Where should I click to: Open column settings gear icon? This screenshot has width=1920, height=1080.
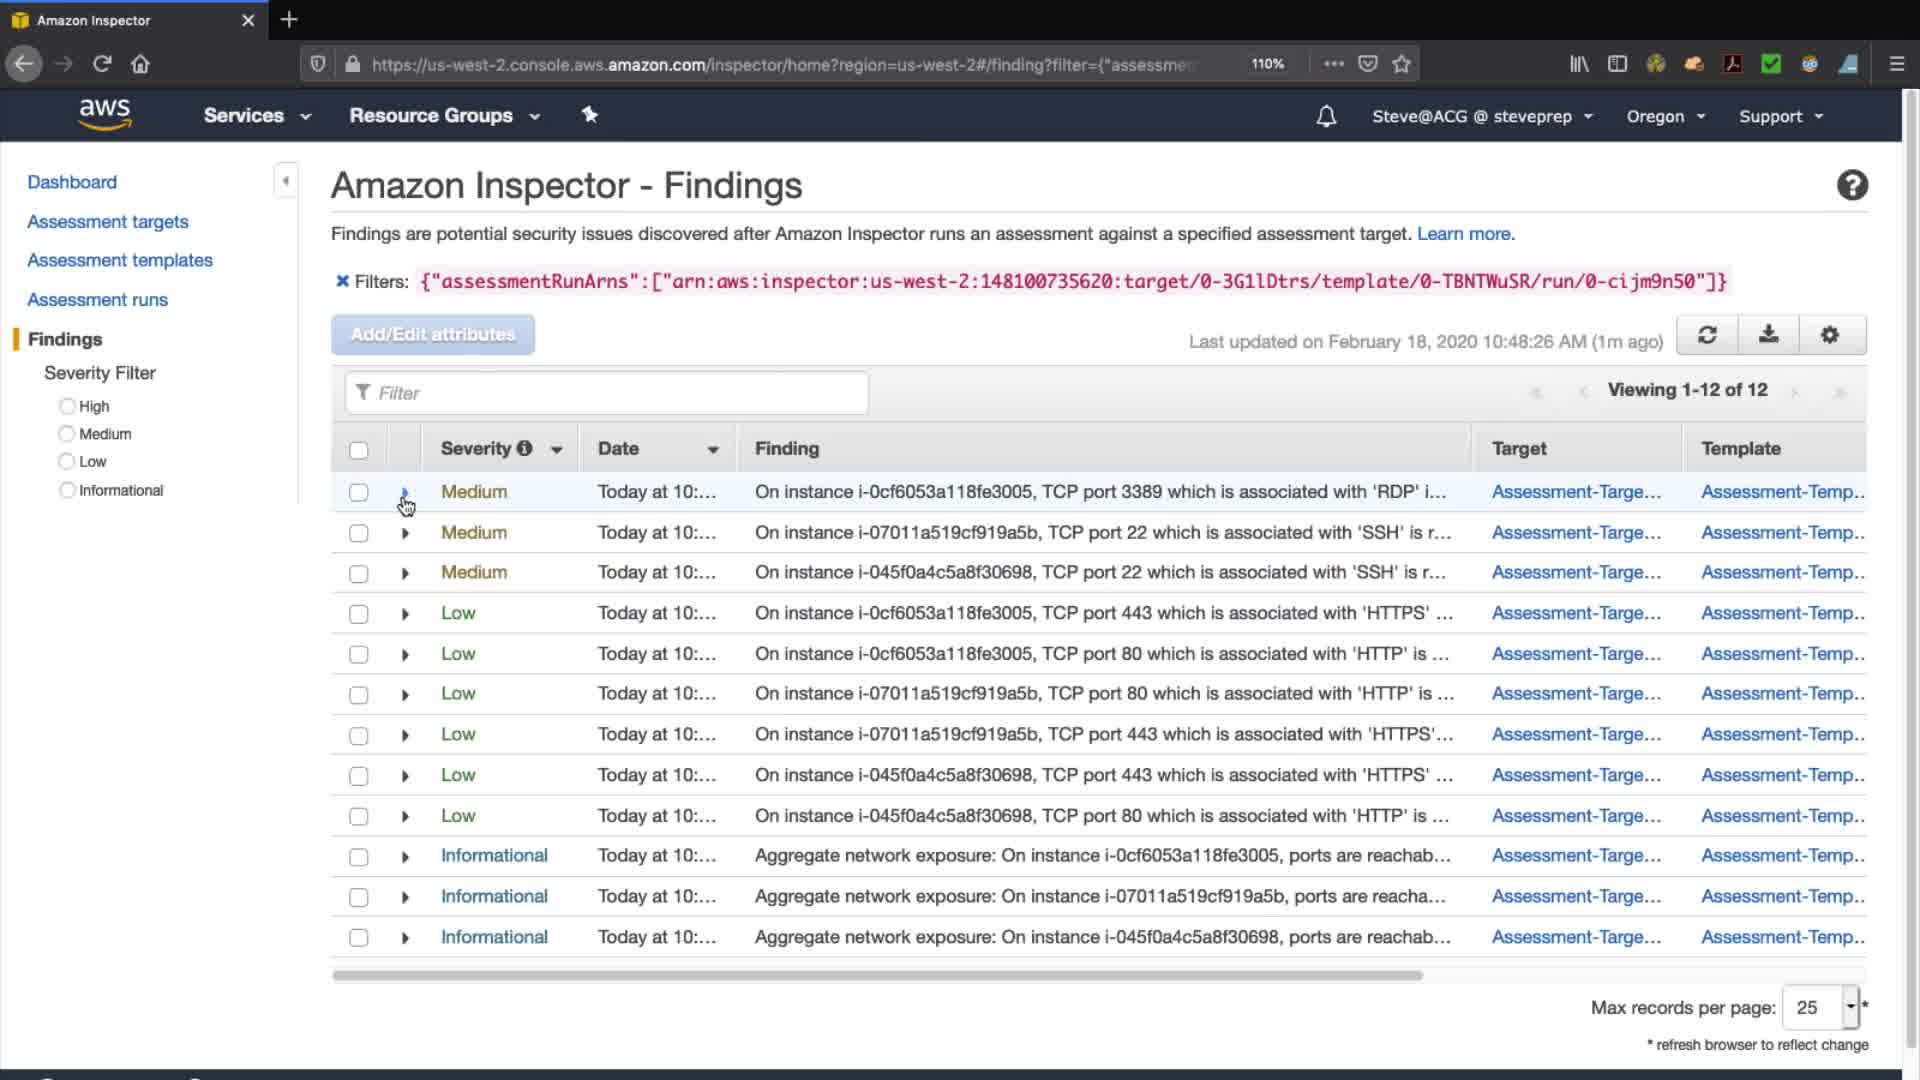[x=1829, y=335]
